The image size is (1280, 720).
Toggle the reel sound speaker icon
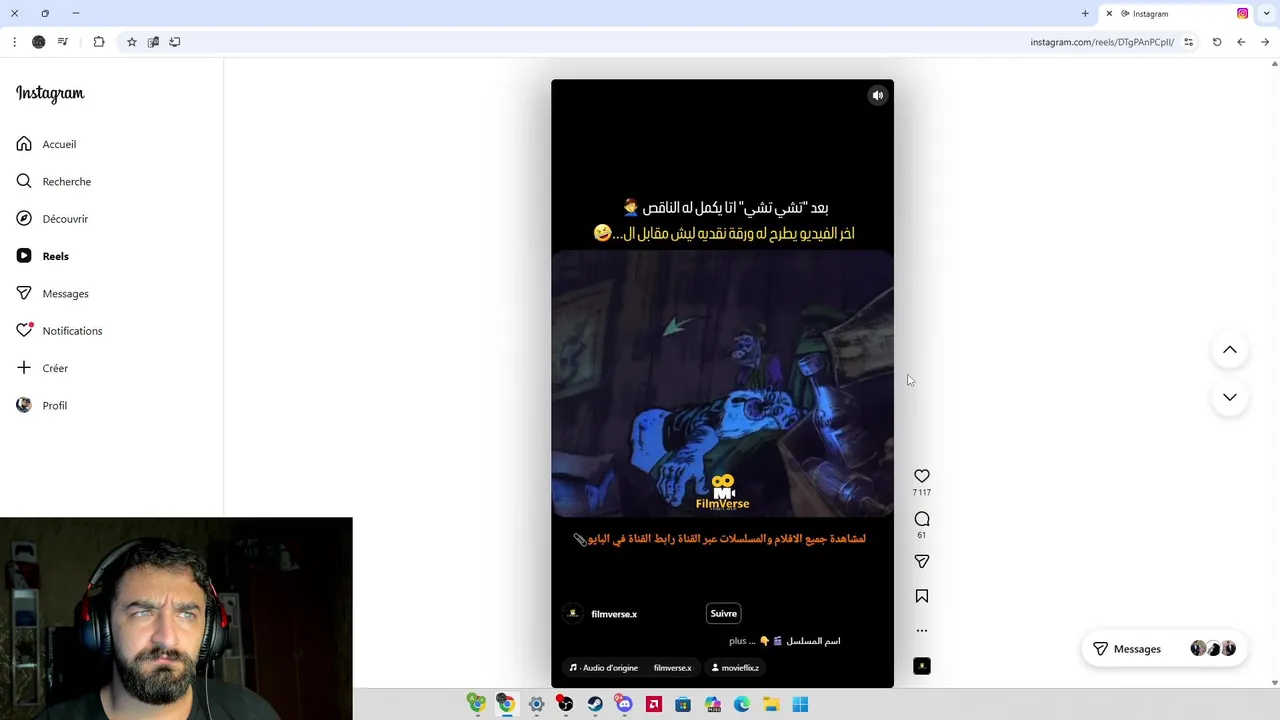(x=878, y=96)
